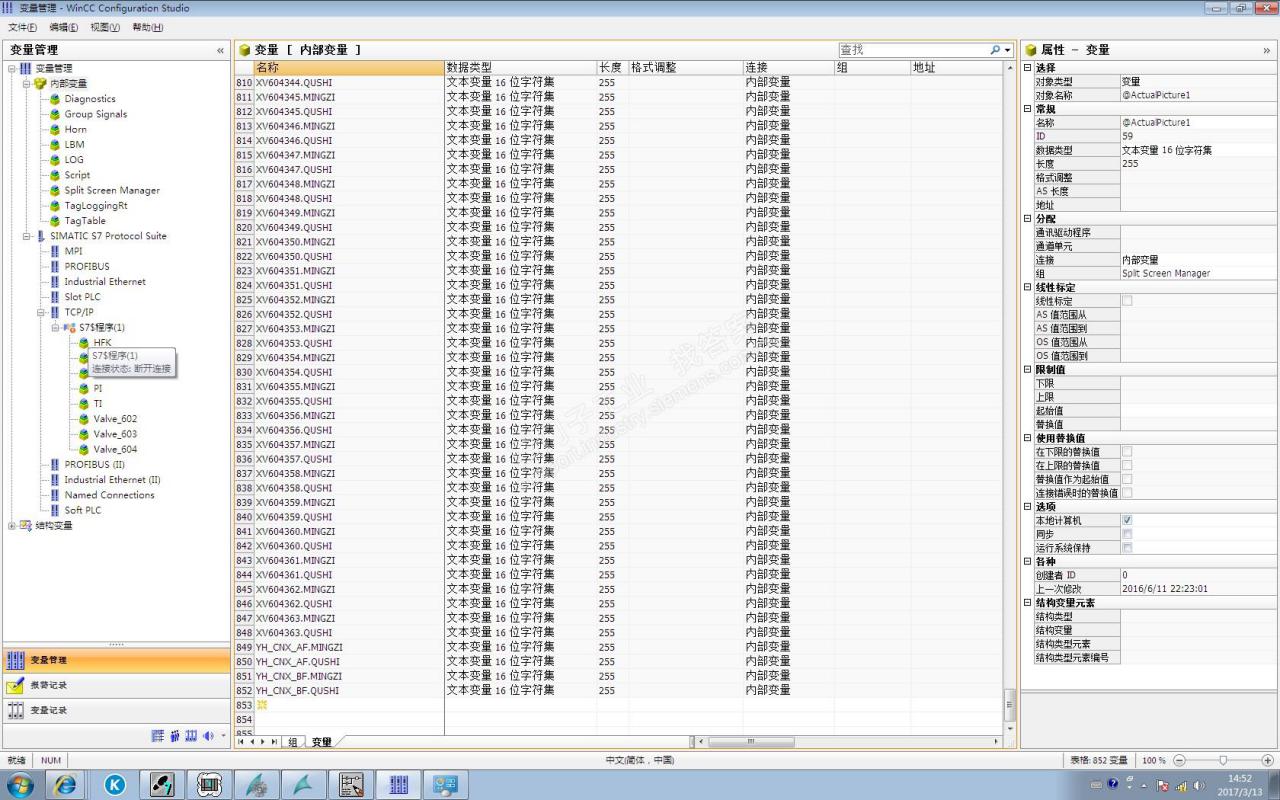
Task: Switch to the 变量 sheet tab
Action: 321,742
